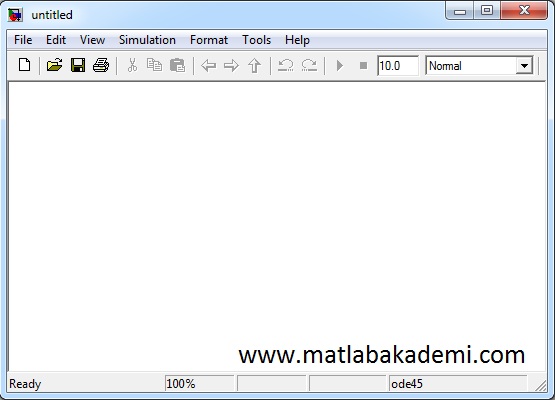Open a model with the folder icon

pos(55,65)
